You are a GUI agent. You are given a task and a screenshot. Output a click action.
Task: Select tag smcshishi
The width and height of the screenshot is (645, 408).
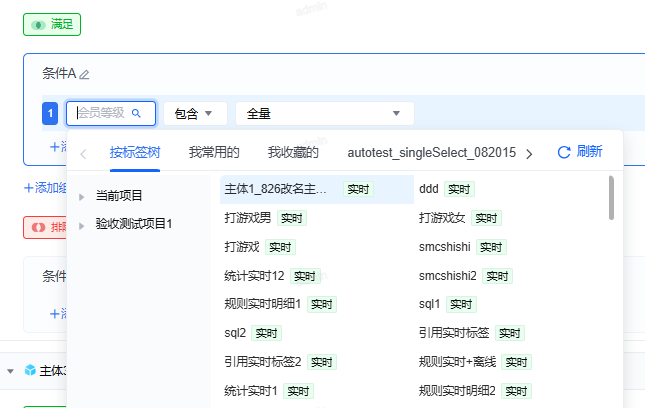pyautogui.click(x=445, y=247)
